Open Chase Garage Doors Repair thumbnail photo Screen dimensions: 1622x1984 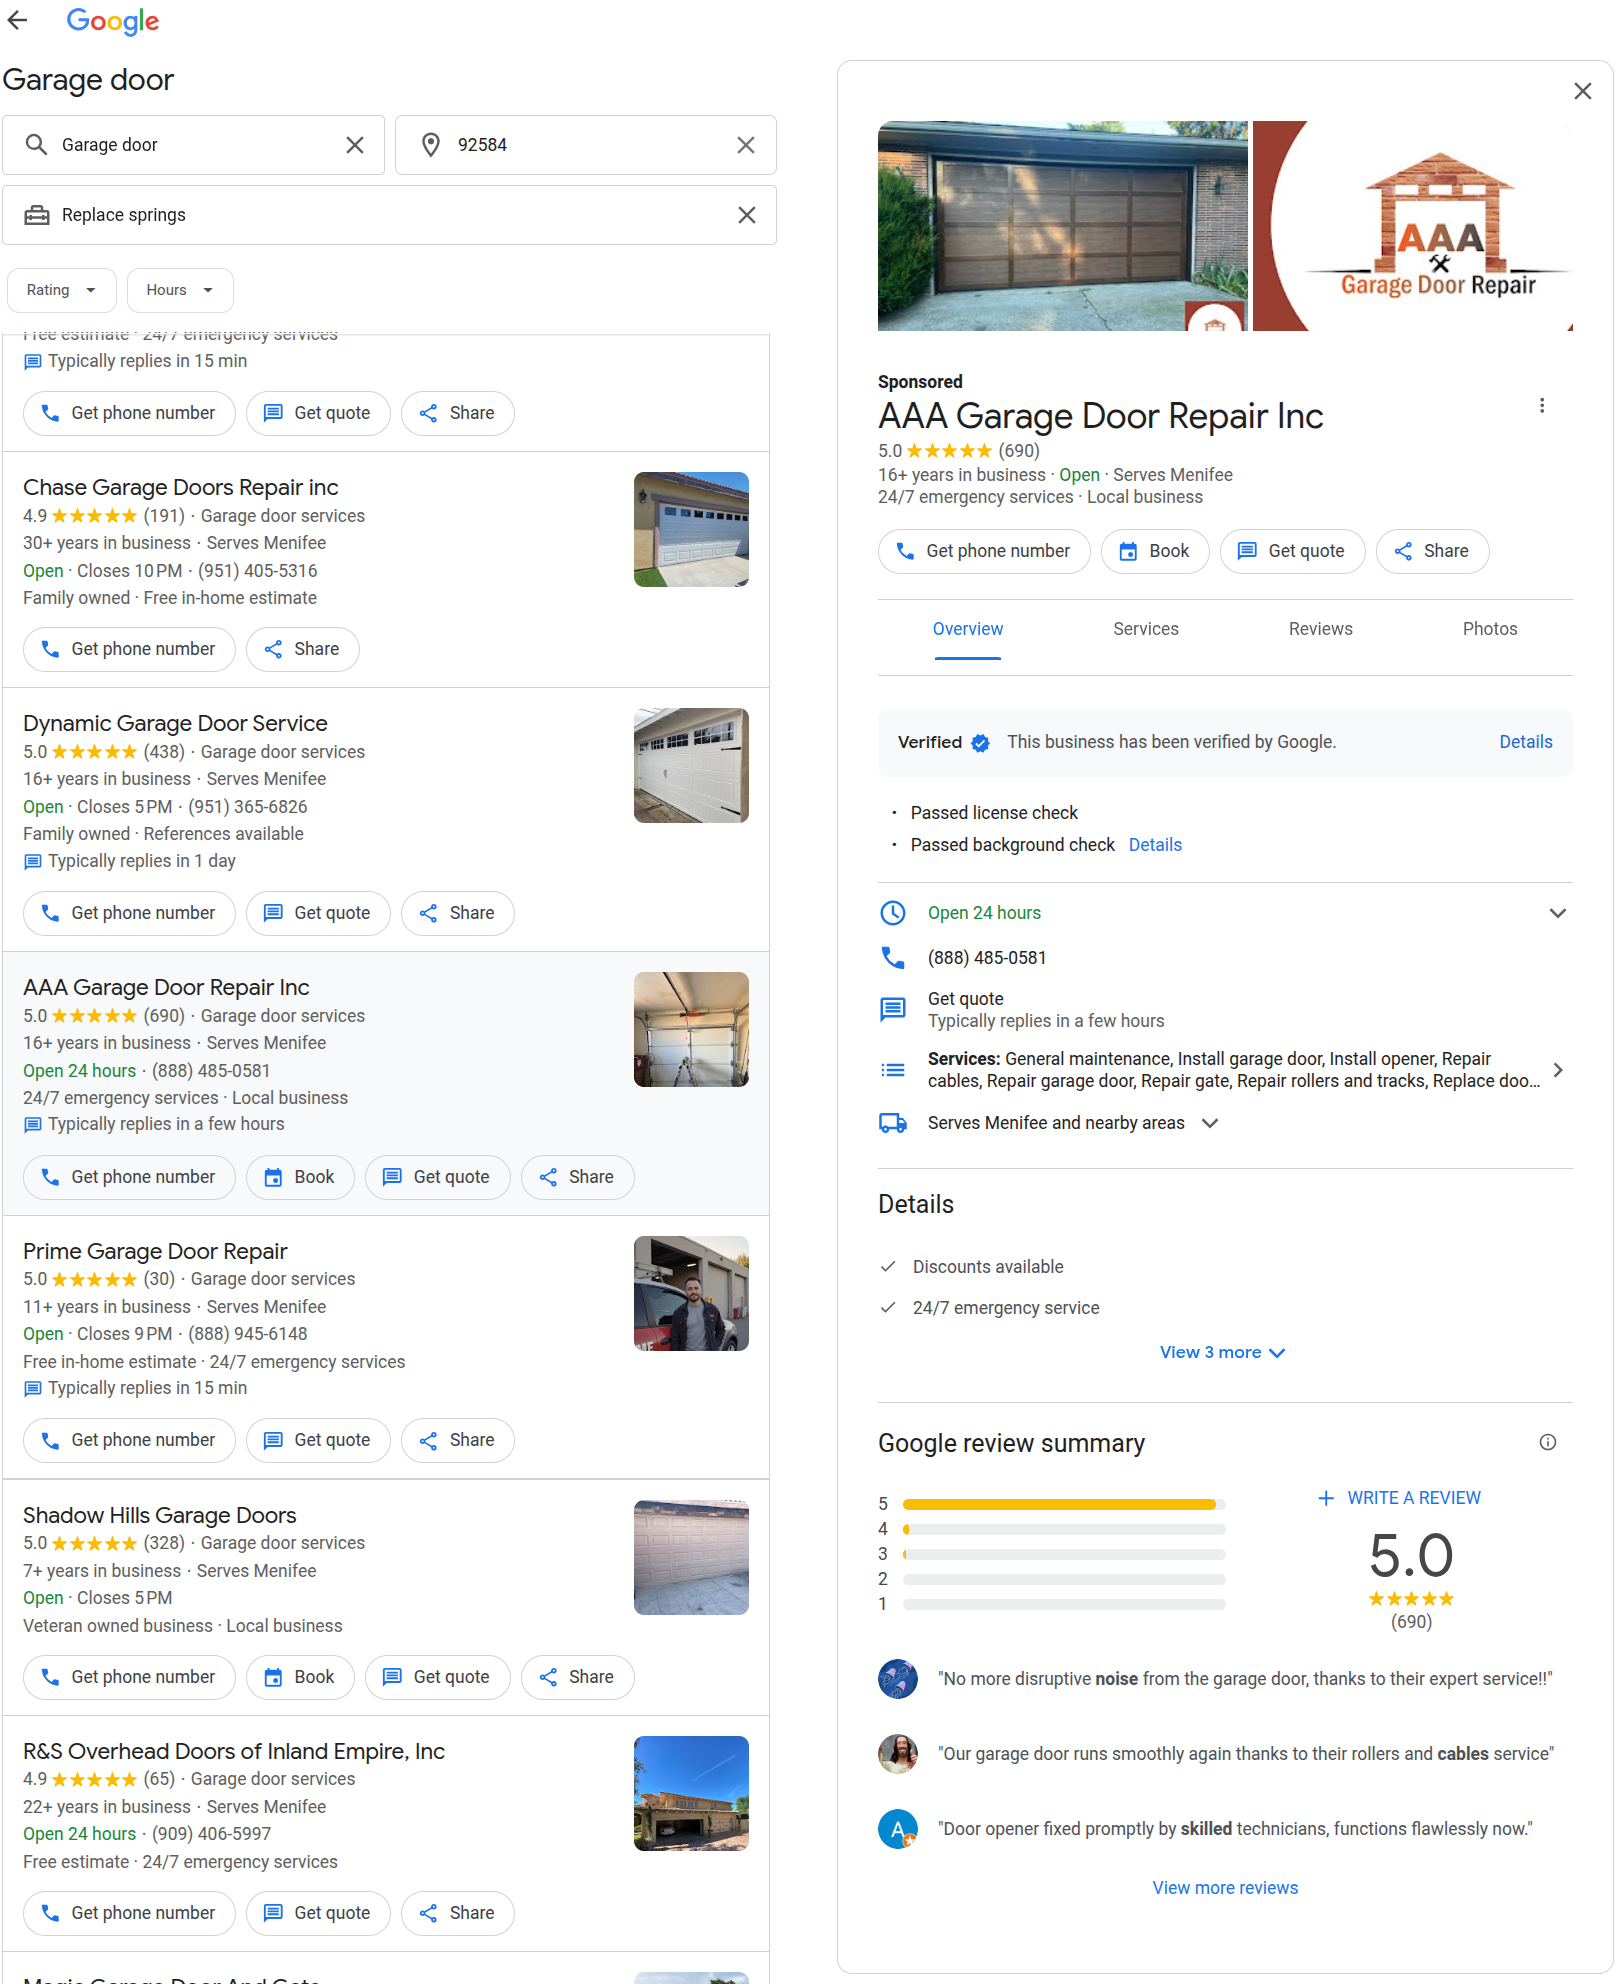(691, 529)
